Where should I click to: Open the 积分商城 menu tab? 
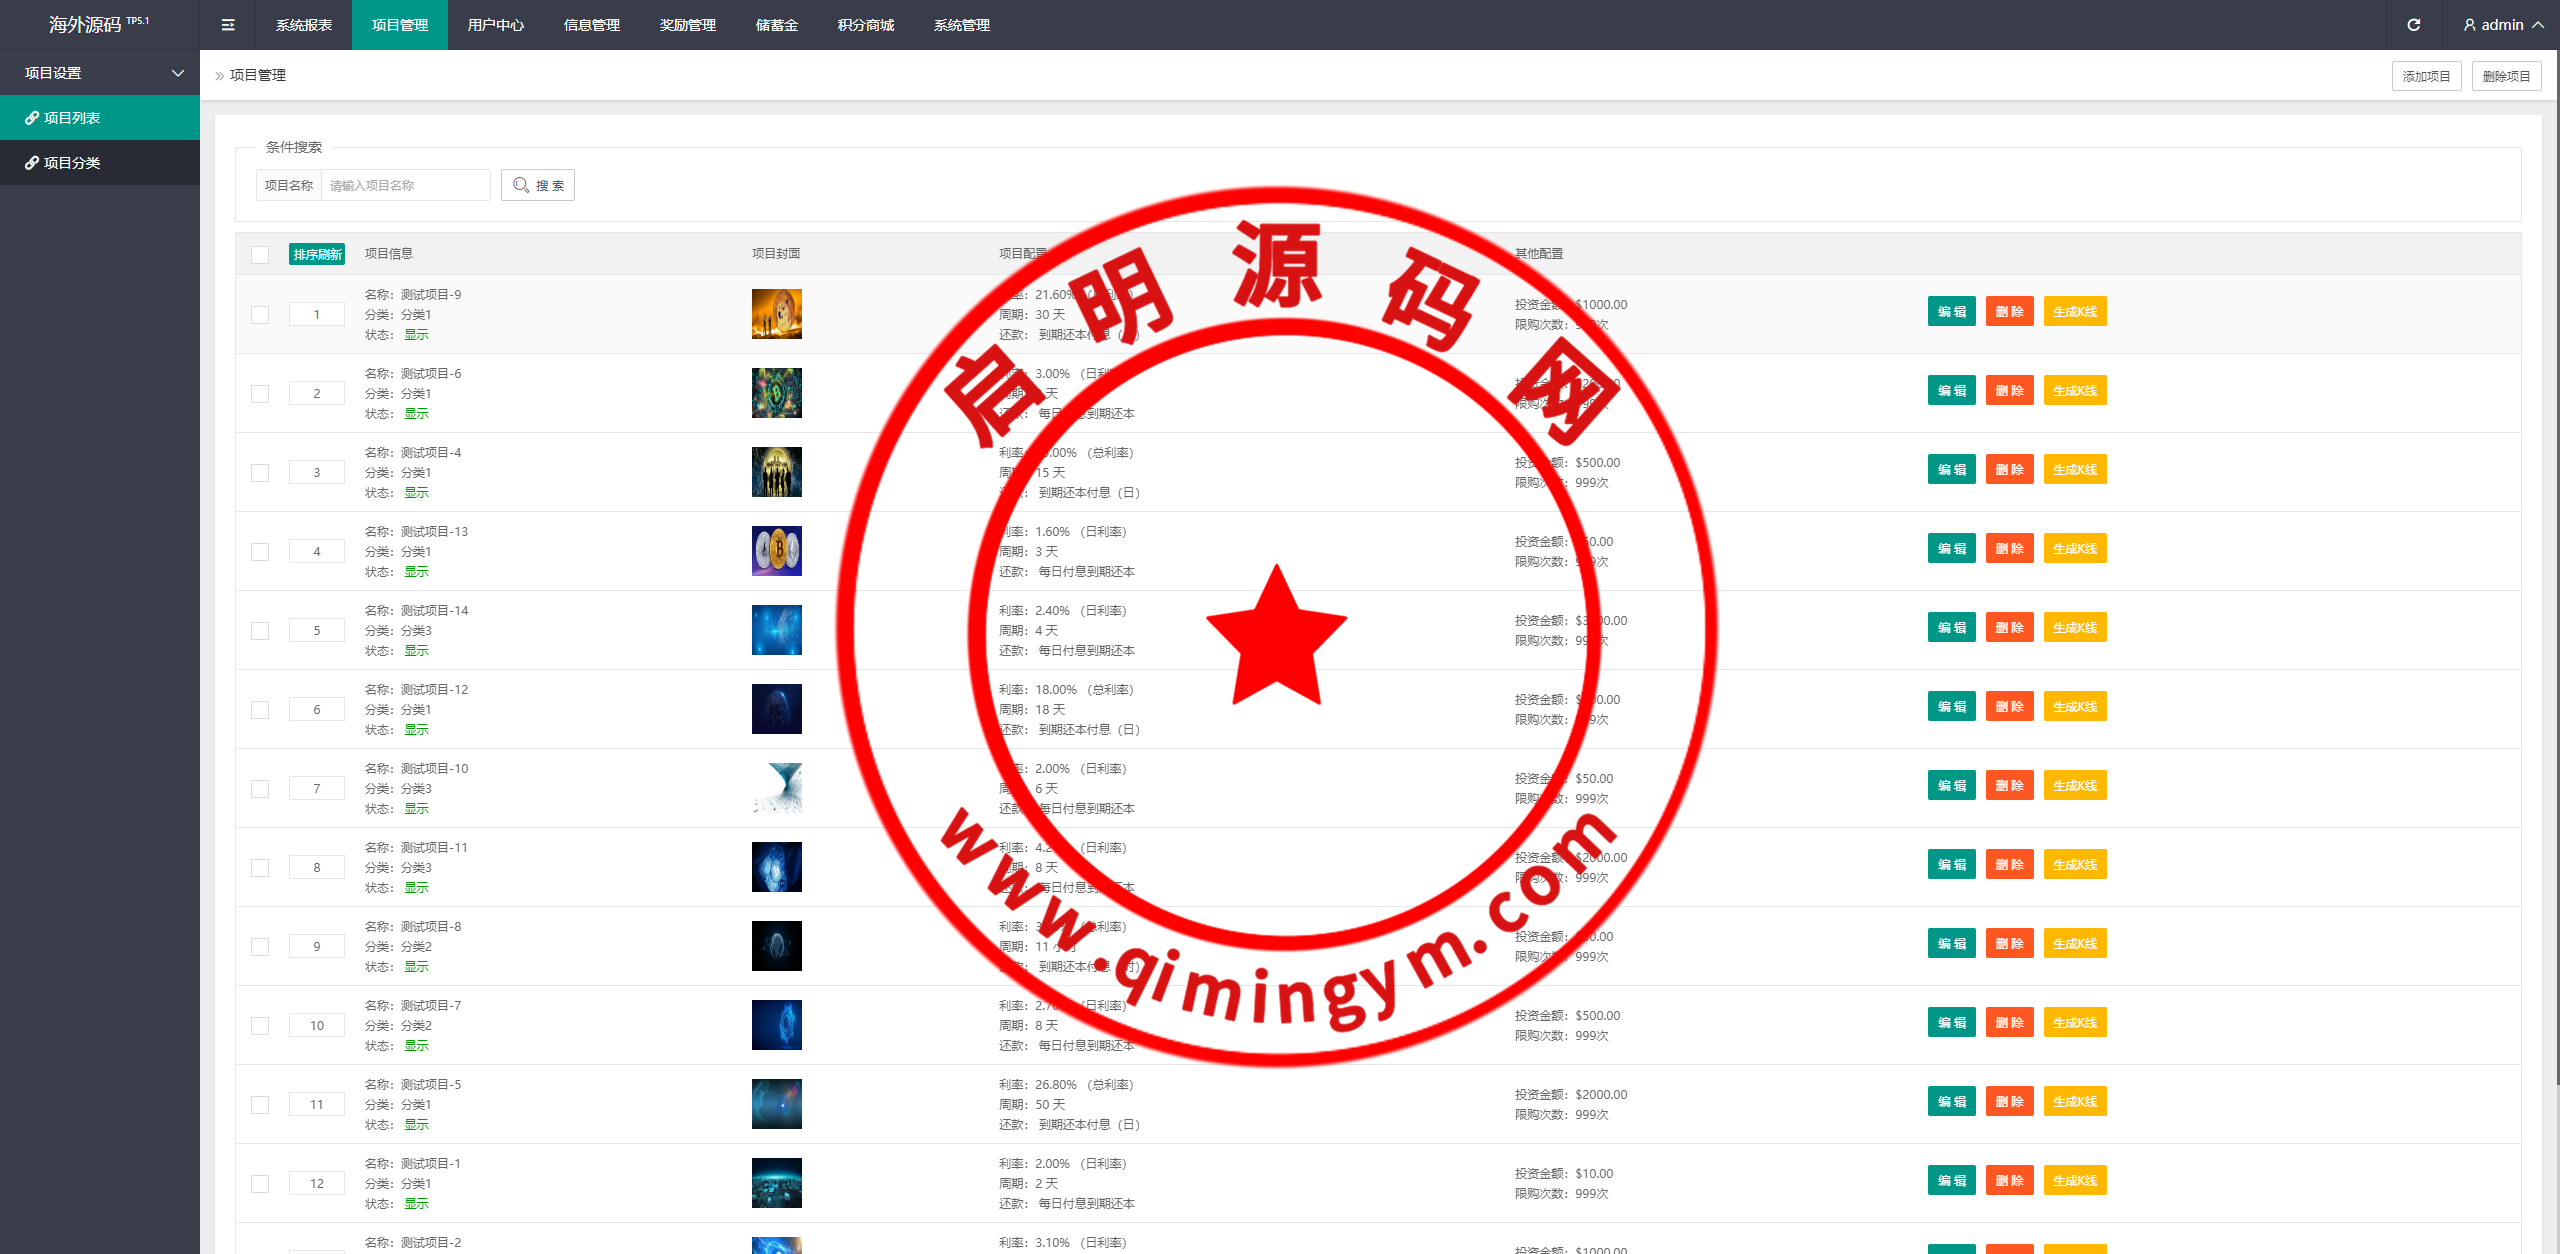[865, 25]
